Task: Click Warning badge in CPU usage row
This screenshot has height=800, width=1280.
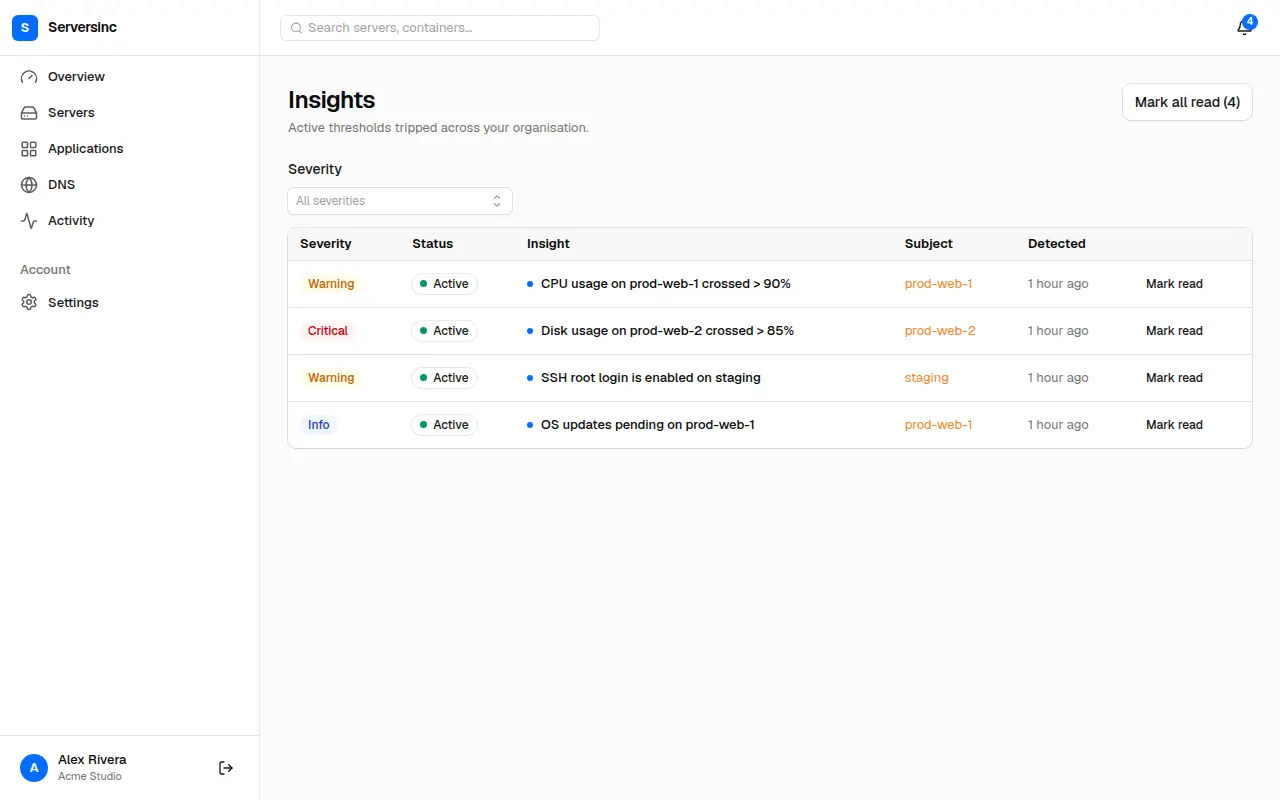Action: coord(331,284)
